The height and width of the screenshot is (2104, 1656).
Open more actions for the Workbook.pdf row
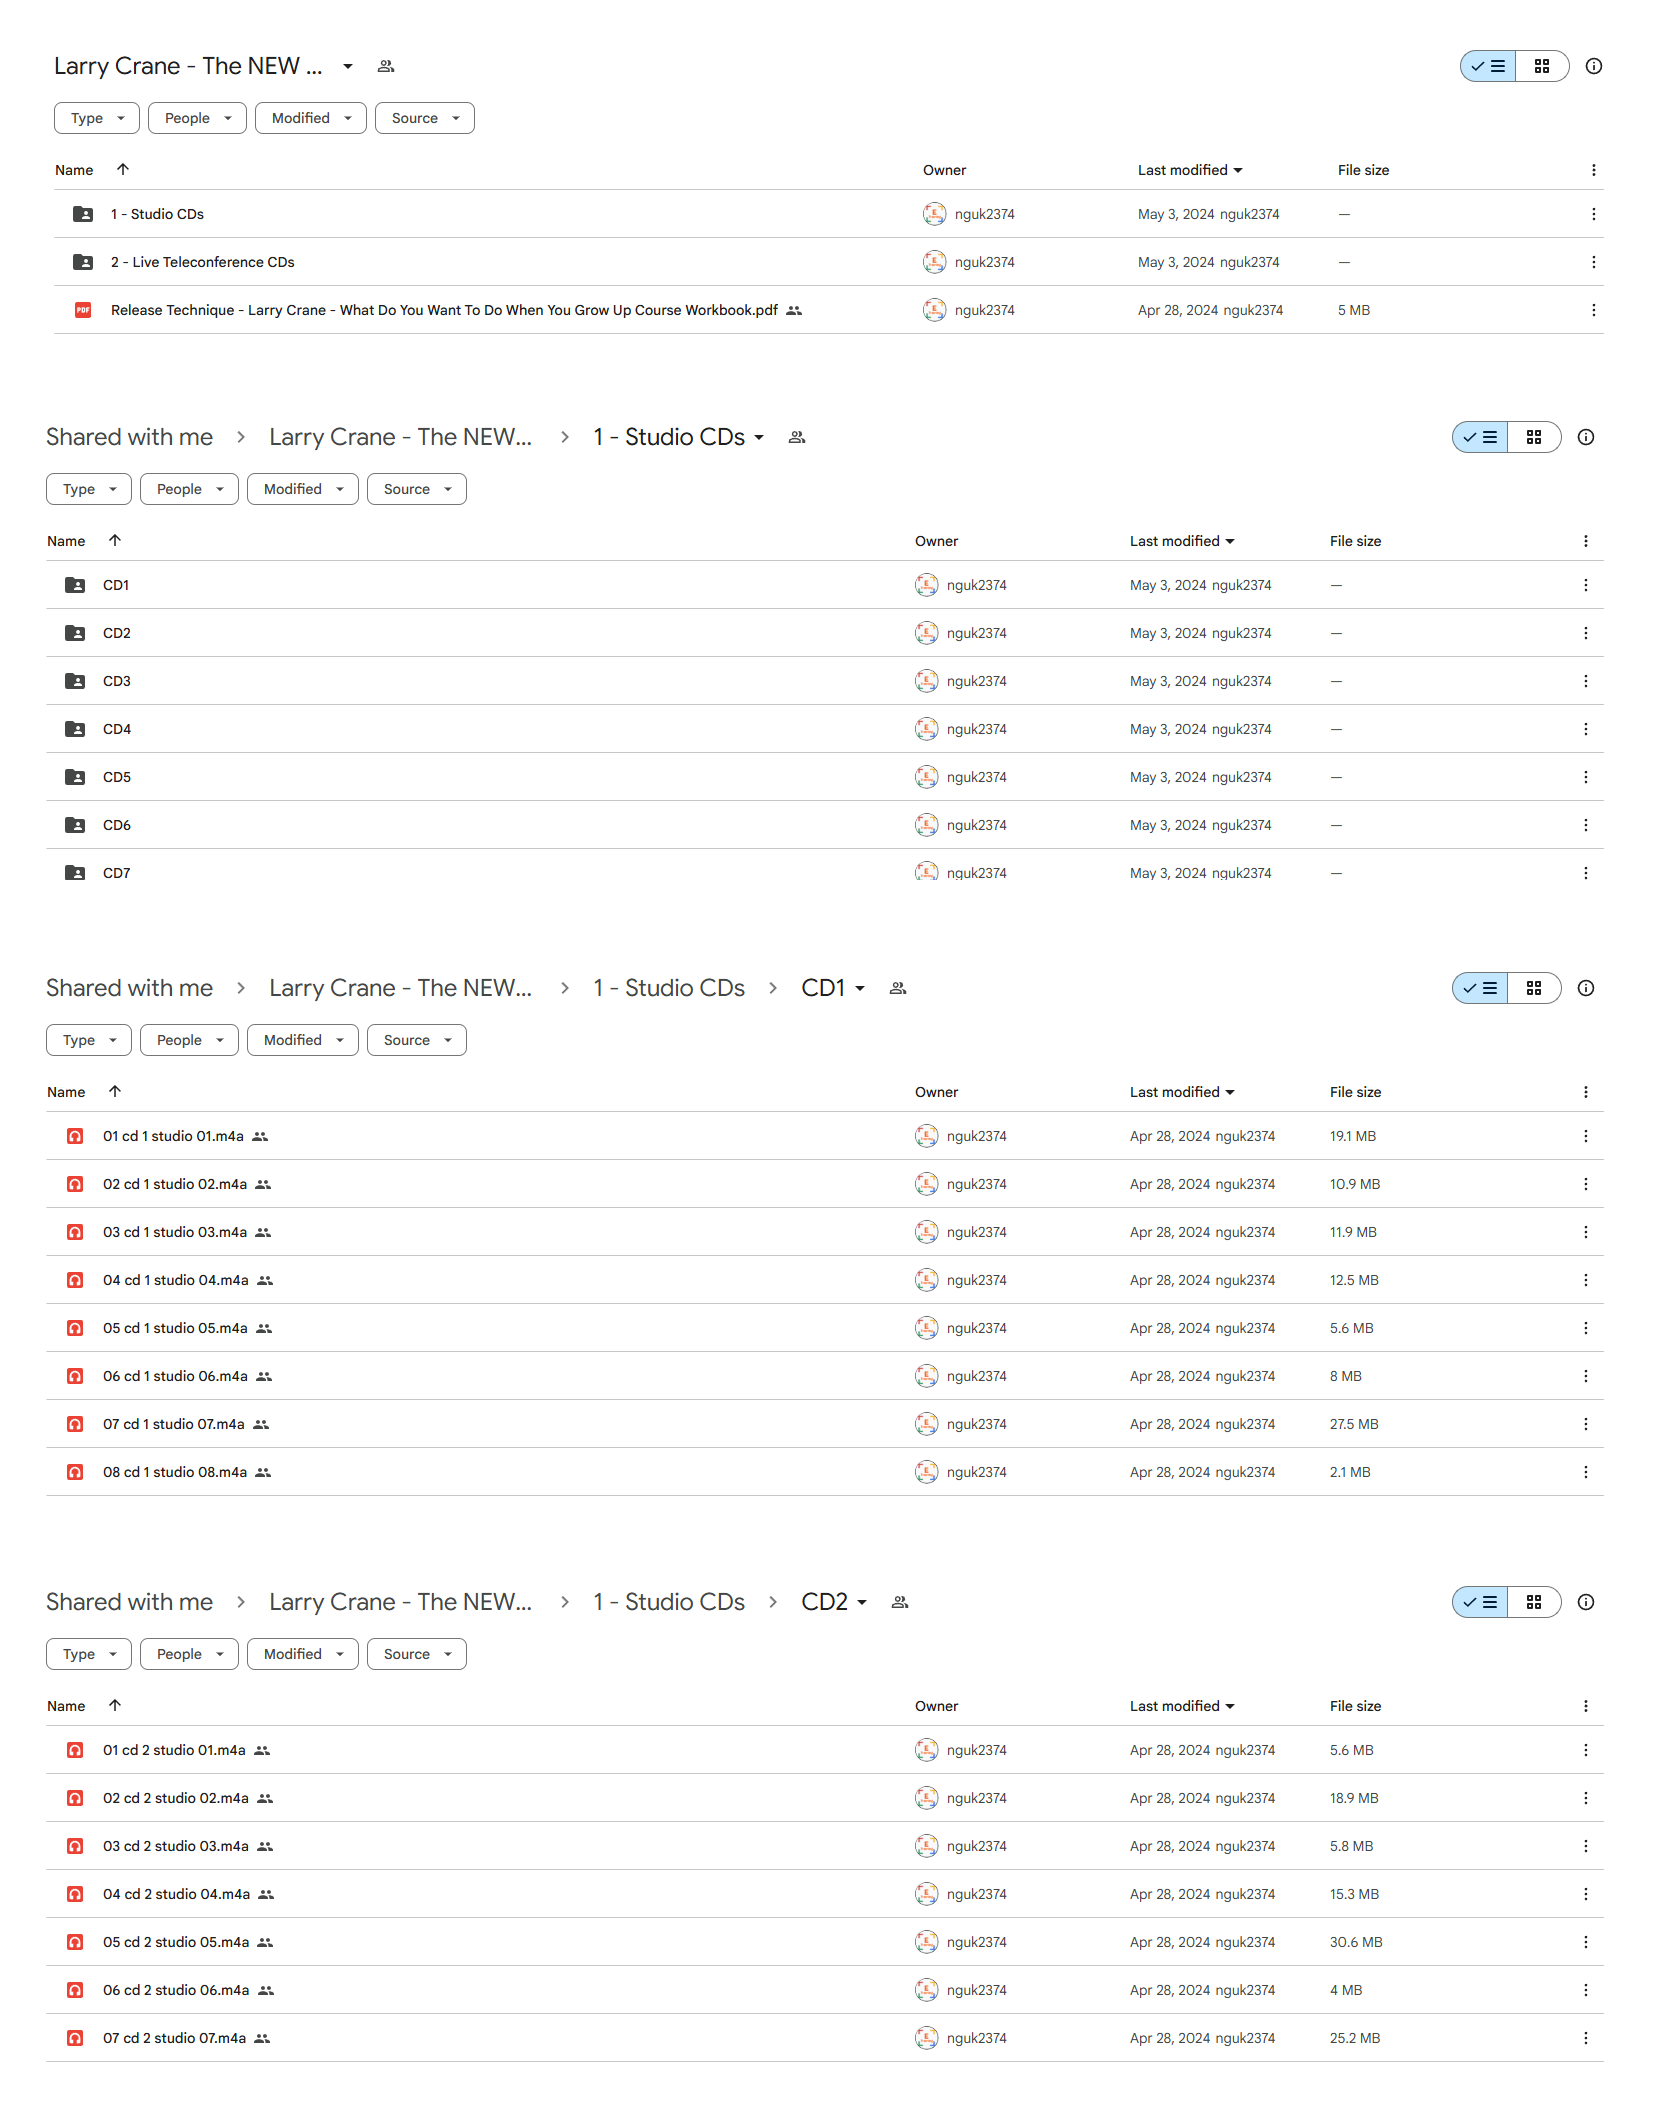point(1593,310)
